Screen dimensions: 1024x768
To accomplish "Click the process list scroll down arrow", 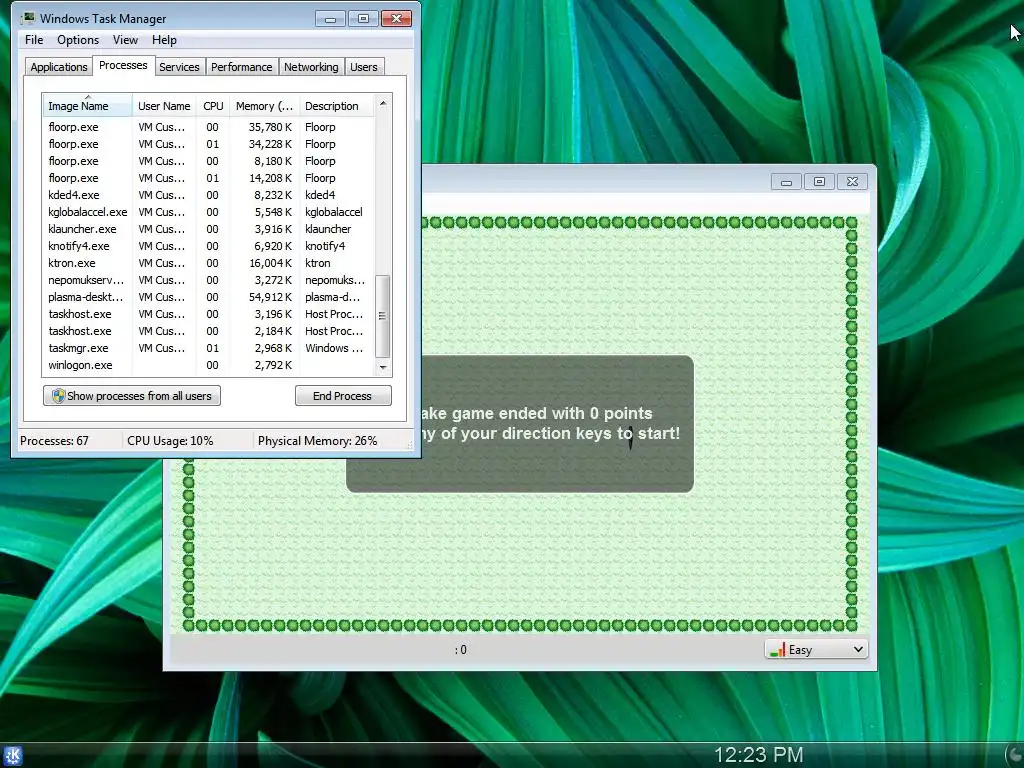I will coord(383,368).
